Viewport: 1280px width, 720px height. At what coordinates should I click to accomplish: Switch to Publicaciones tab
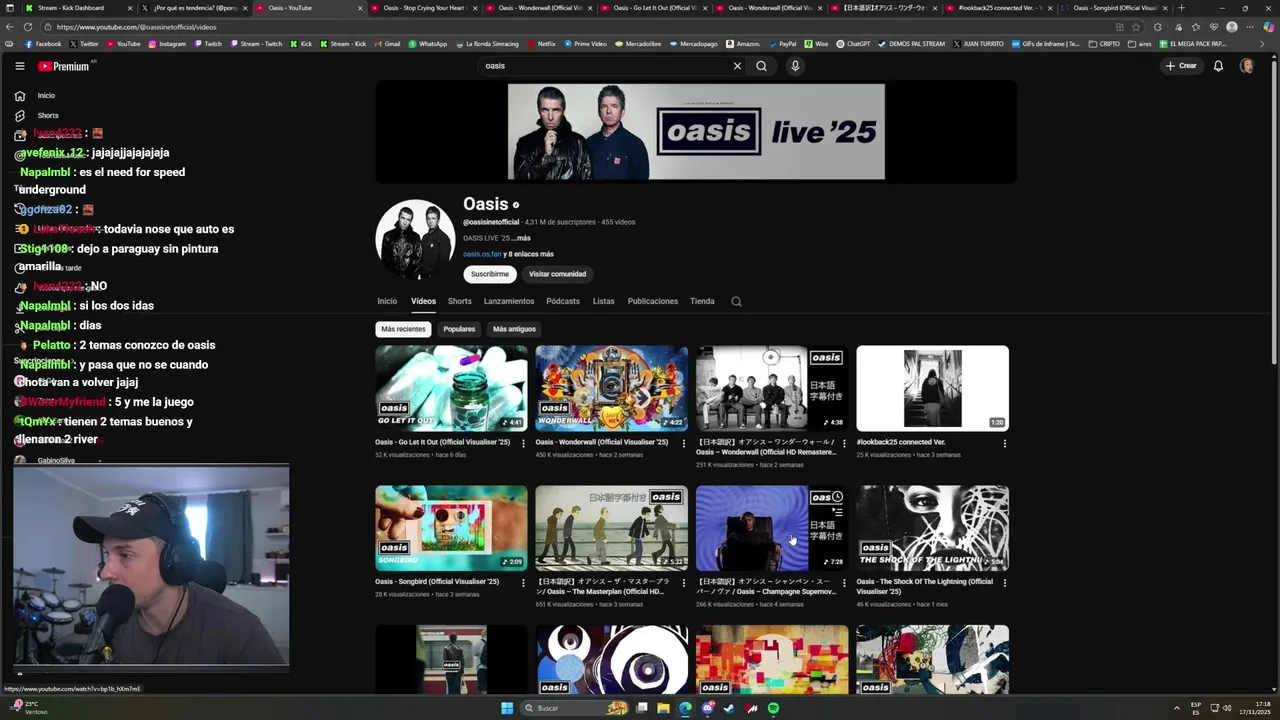653,301
